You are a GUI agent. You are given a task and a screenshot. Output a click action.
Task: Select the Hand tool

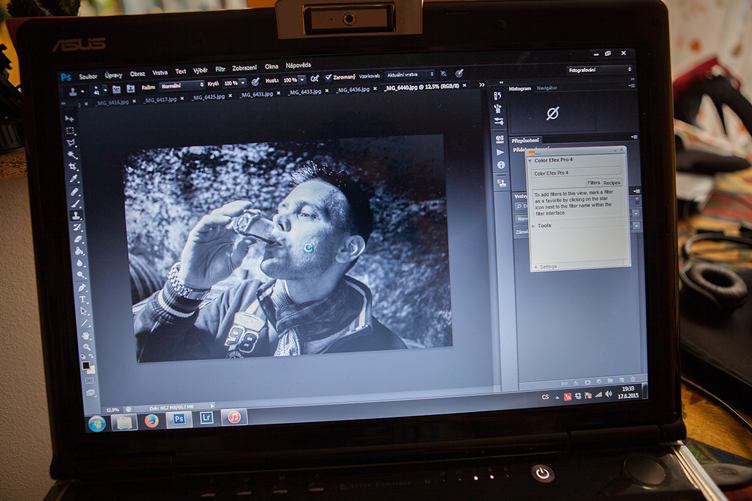tap(86, 336)
